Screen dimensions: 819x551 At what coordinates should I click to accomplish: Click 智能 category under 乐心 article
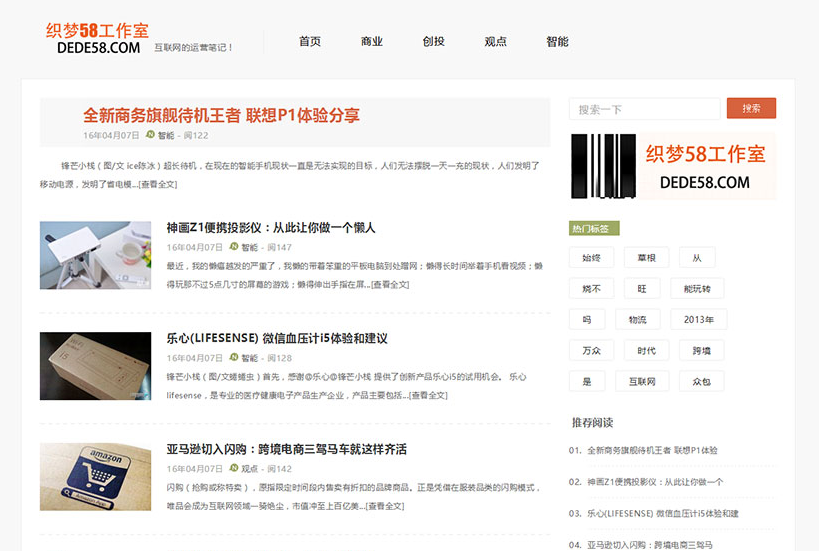click(x=250, y=358)
